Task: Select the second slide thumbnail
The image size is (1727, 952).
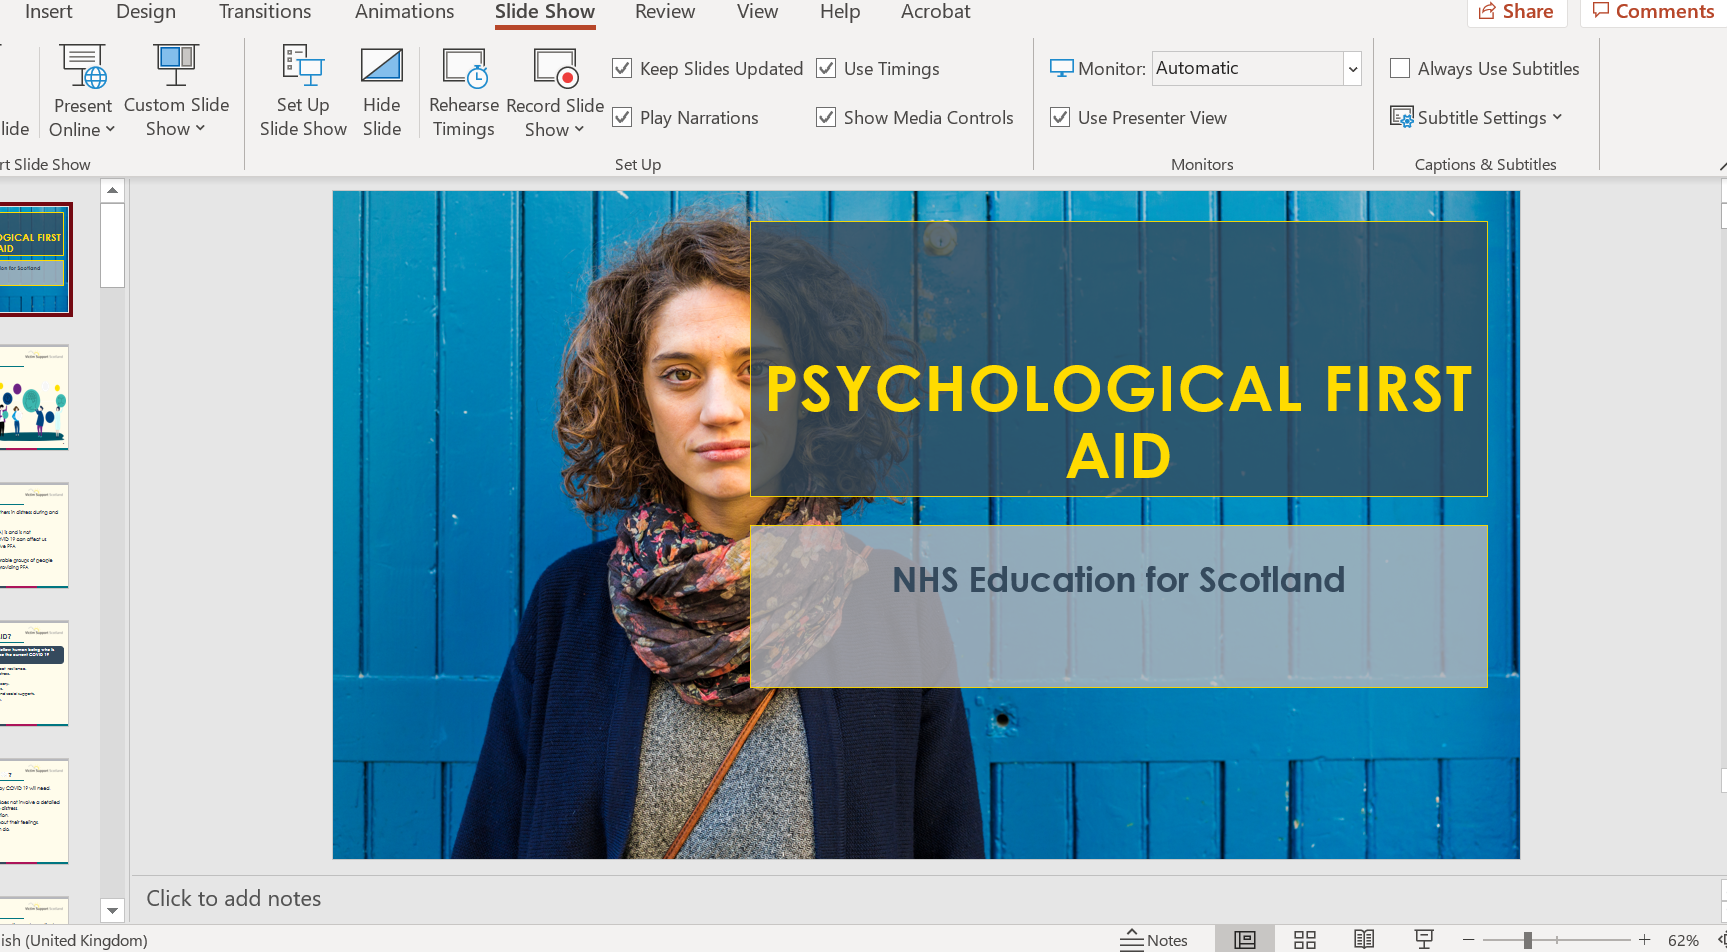Action: click(x=35, y=397)
